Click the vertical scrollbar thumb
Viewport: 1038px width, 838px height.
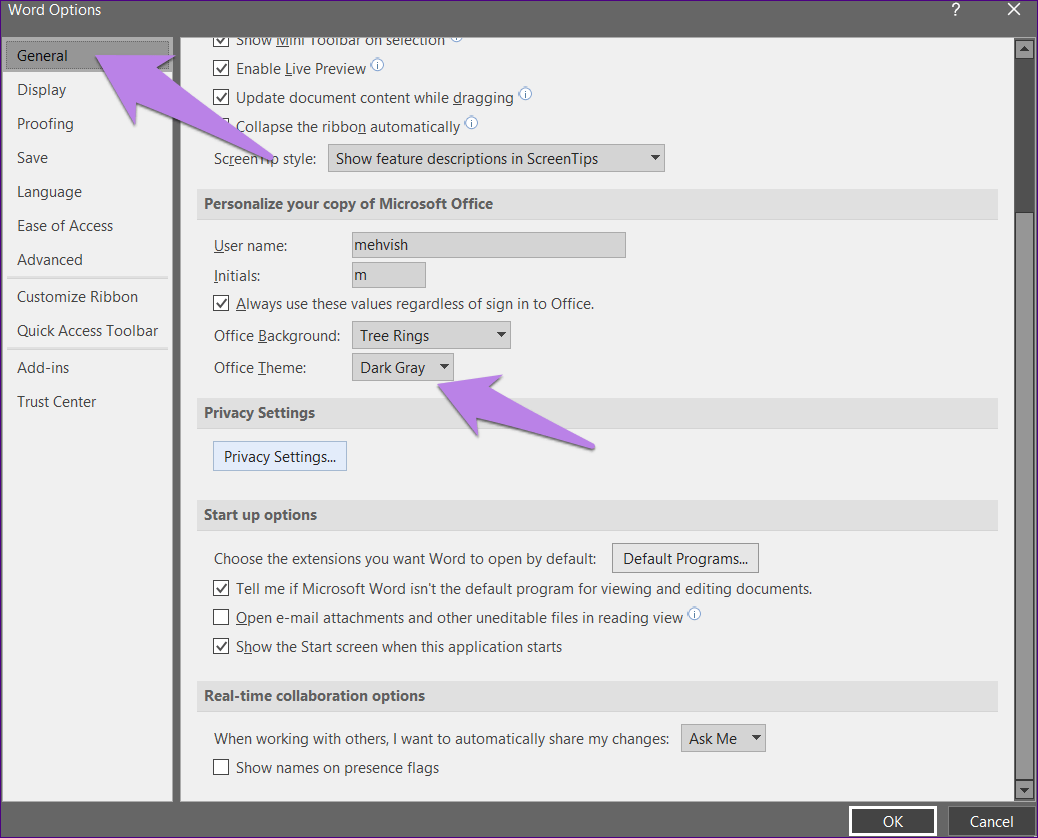point(1024,496)
